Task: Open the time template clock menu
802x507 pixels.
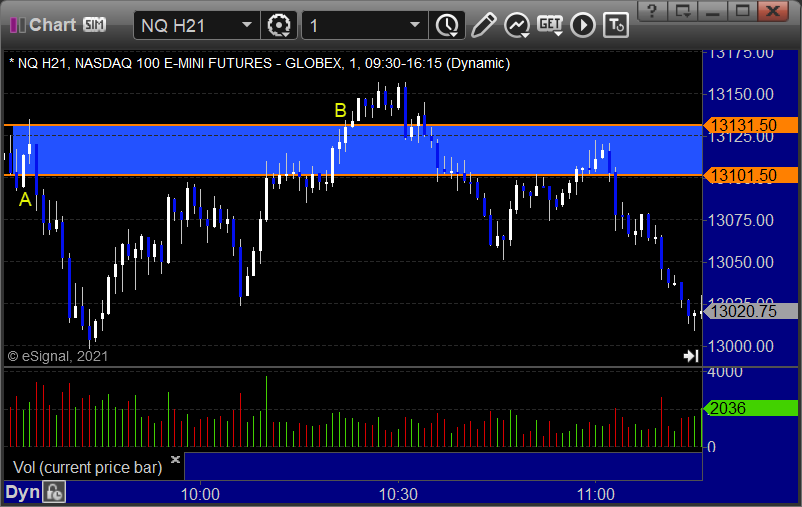Action: [x=447, y=25]
